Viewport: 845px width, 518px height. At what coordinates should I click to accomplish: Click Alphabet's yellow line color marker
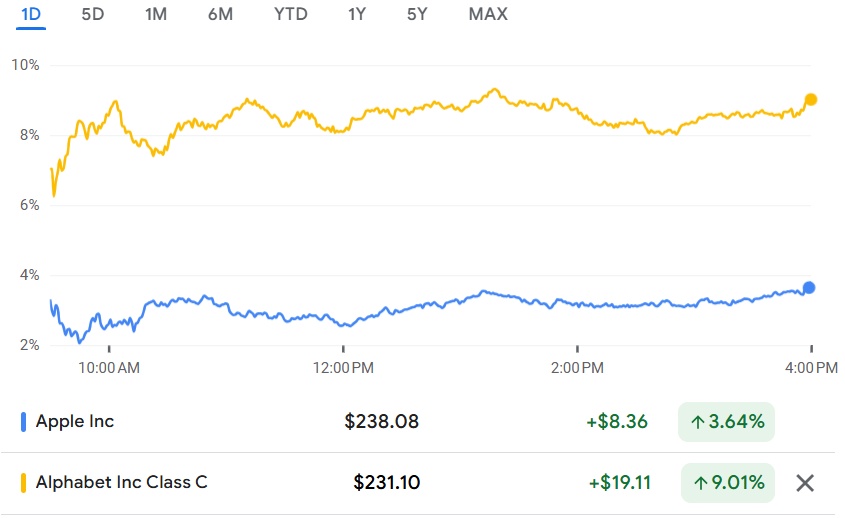[x=23, y=484]
